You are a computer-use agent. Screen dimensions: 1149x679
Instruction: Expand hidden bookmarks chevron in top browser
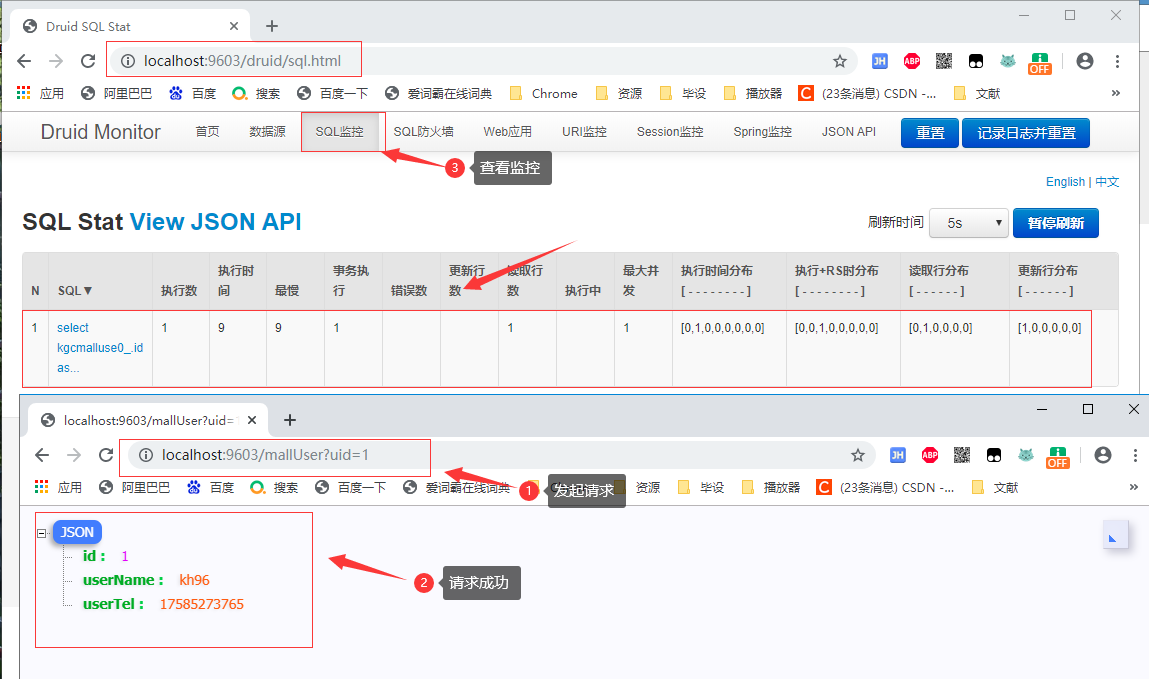click(1115, 93)
